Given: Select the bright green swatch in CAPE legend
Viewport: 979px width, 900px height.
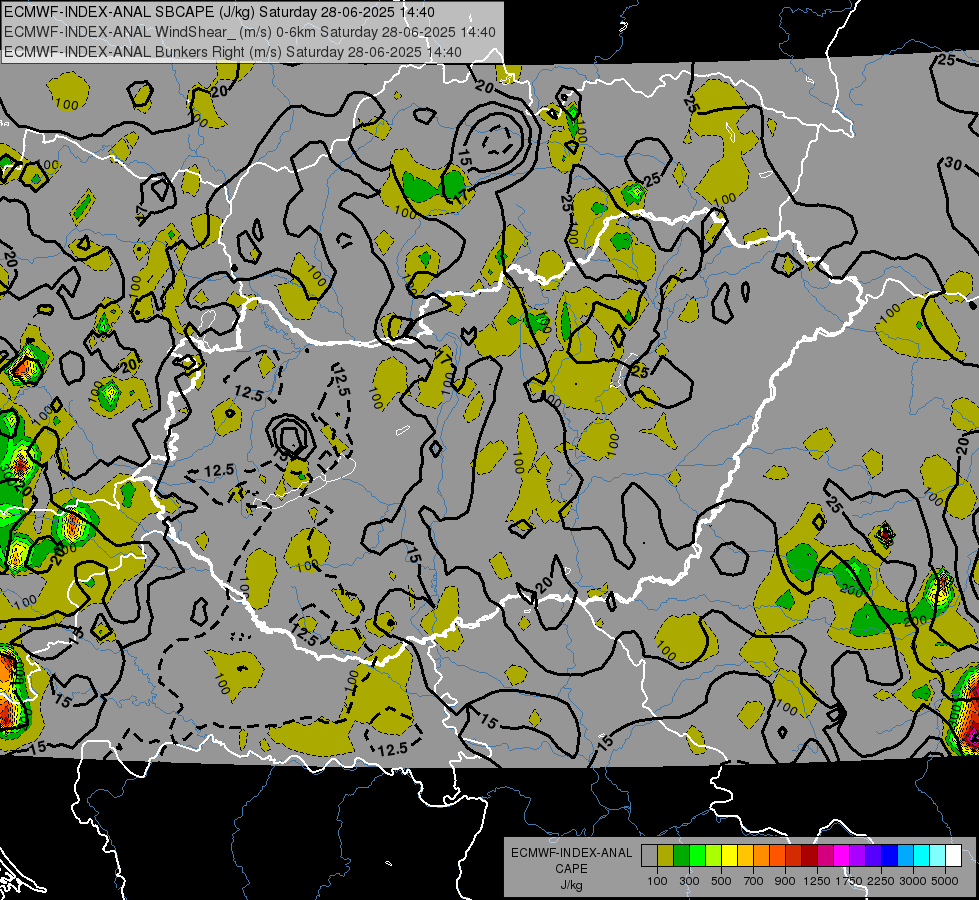Looking at the screenshot, I should pos(697,856).
